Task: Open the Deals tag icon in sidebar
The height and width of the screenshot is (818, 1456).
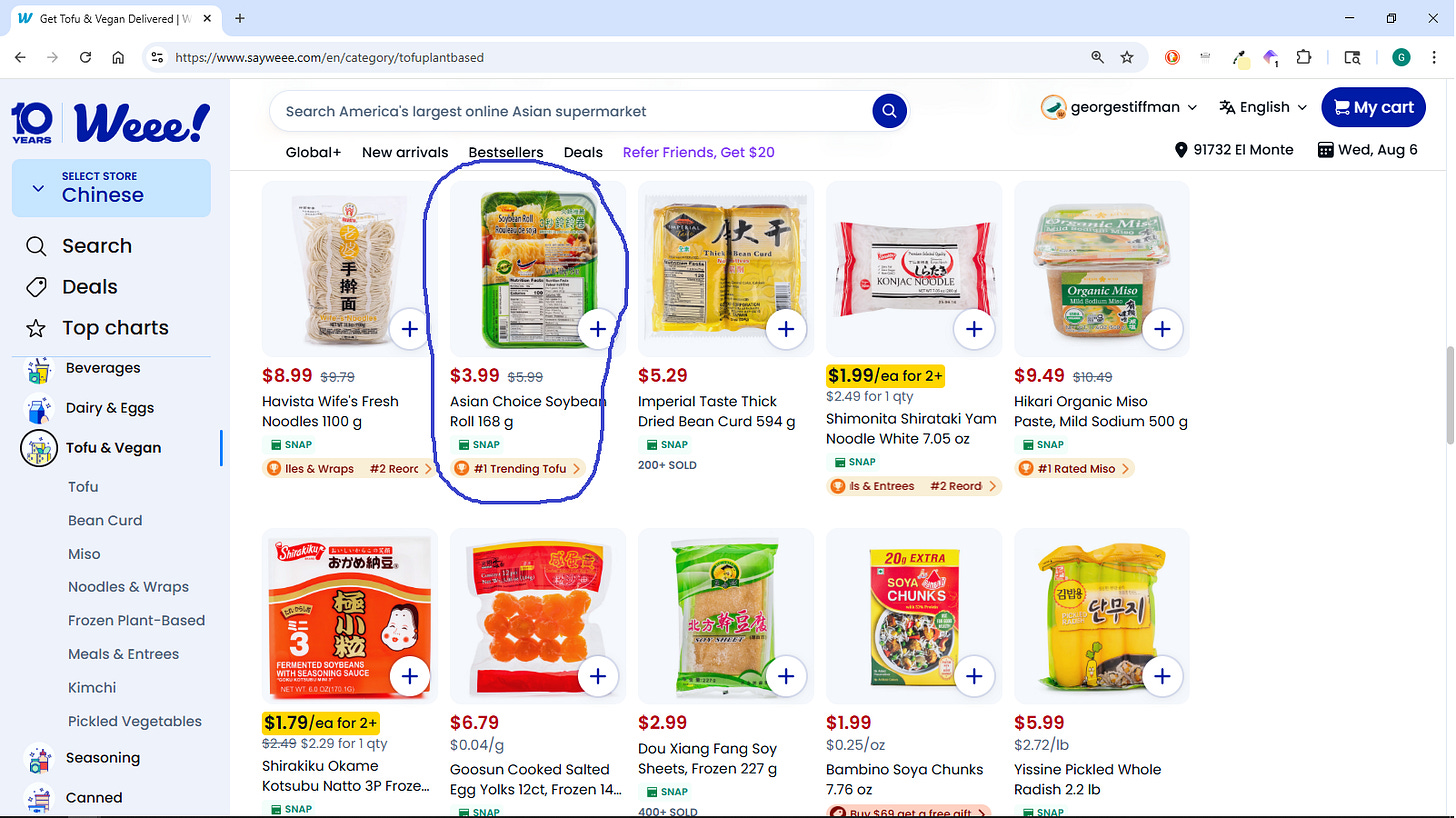Action: (x=36, y=287)
